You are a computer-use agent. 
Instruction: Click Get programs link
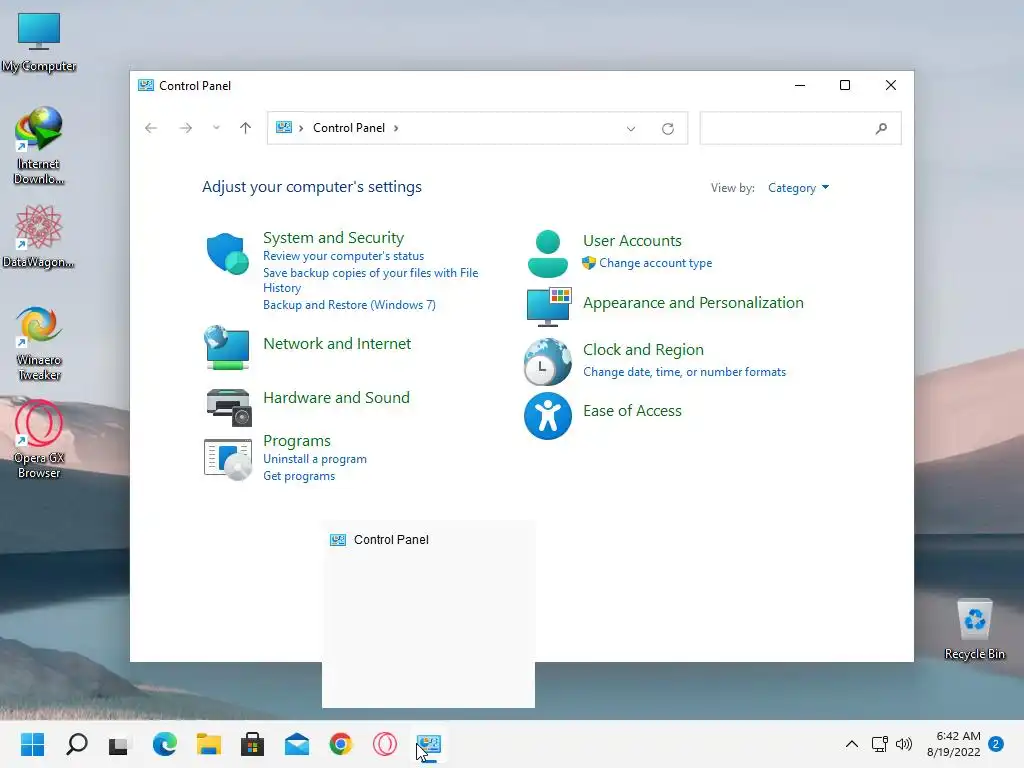coord(299,476)
